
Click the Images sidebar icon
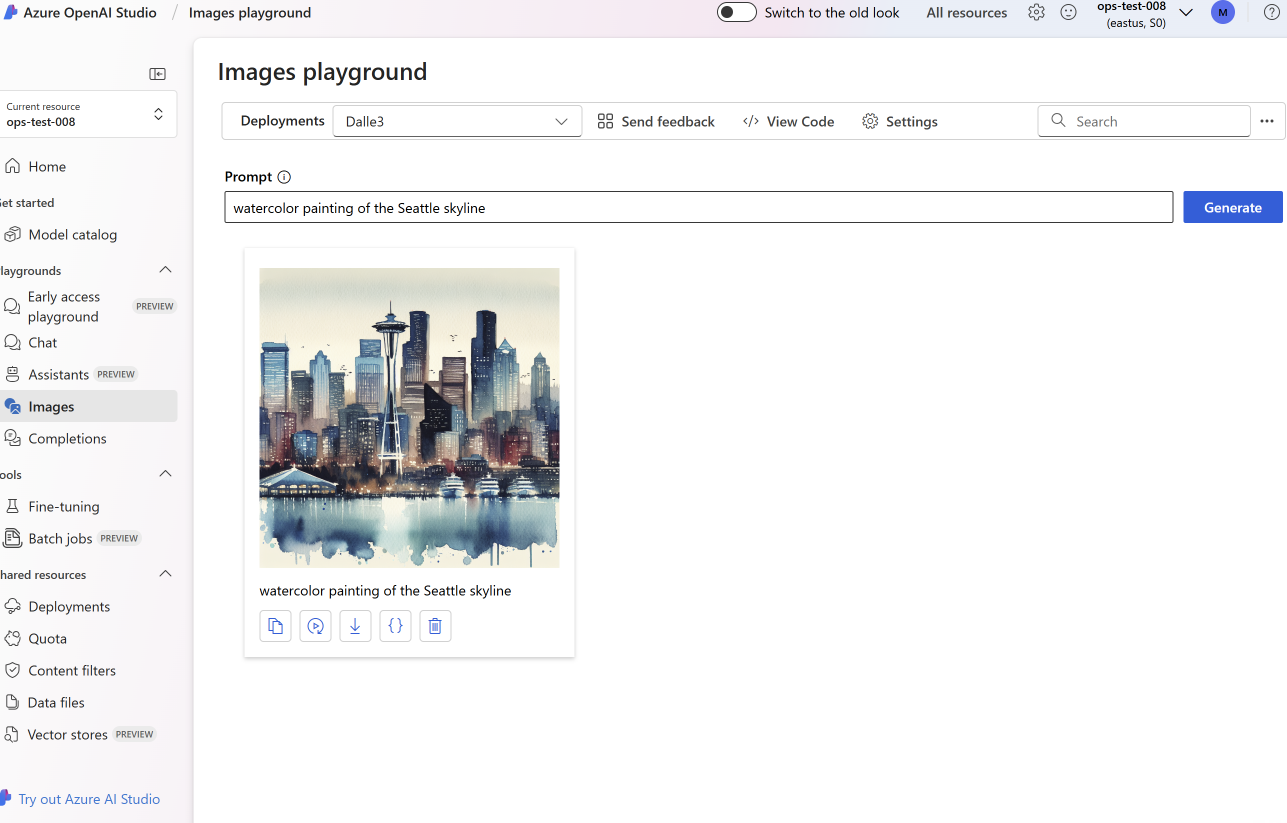12,406
